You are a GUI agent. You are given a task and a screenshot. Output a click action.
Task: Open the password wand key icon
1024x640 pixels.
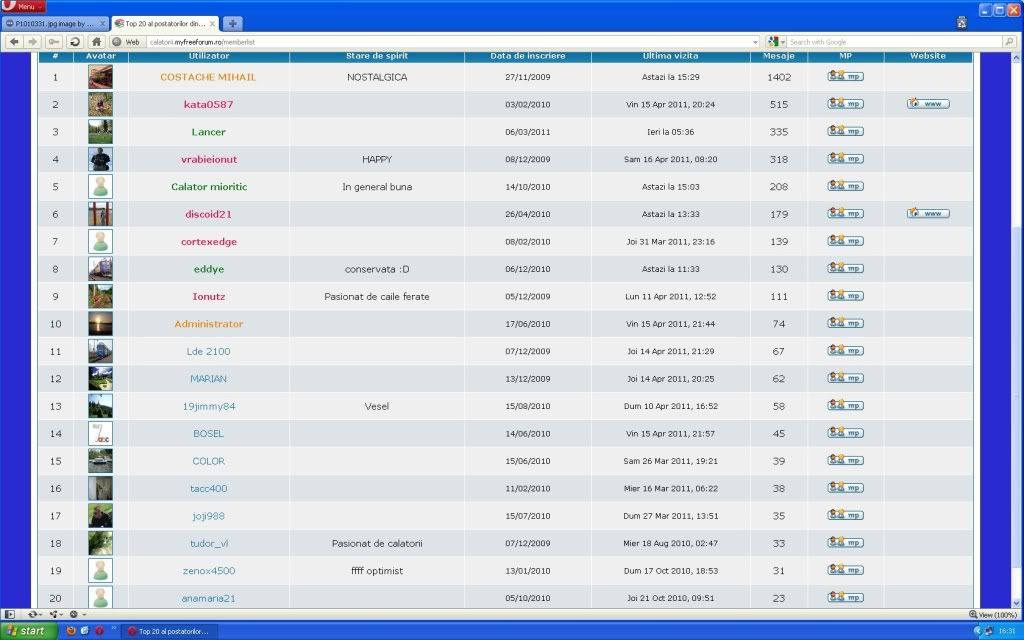coord(54,42)
